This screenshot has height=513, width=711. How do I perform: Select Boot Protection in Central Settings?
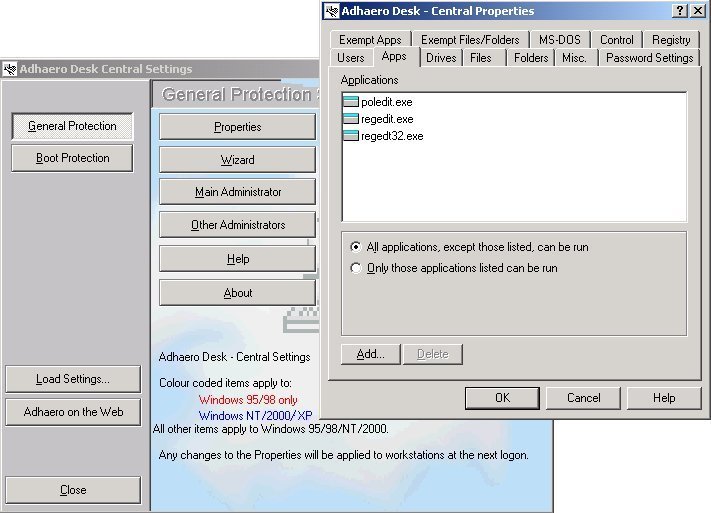(72, 158)
